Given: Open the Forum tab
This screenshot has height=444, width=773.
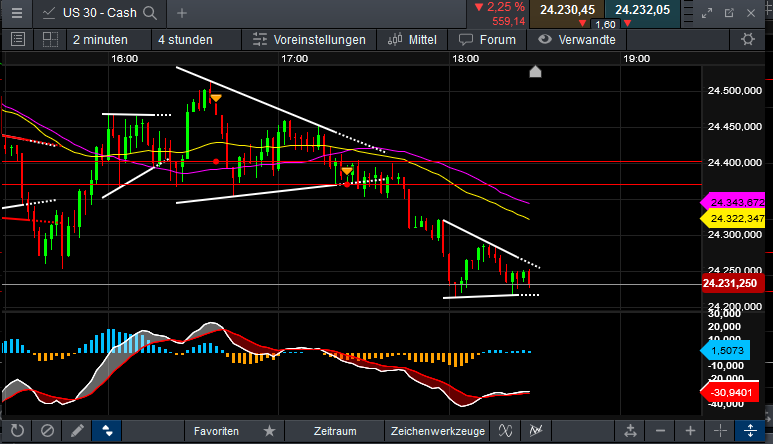Looking at the screenshot, I should pos(487,40).
